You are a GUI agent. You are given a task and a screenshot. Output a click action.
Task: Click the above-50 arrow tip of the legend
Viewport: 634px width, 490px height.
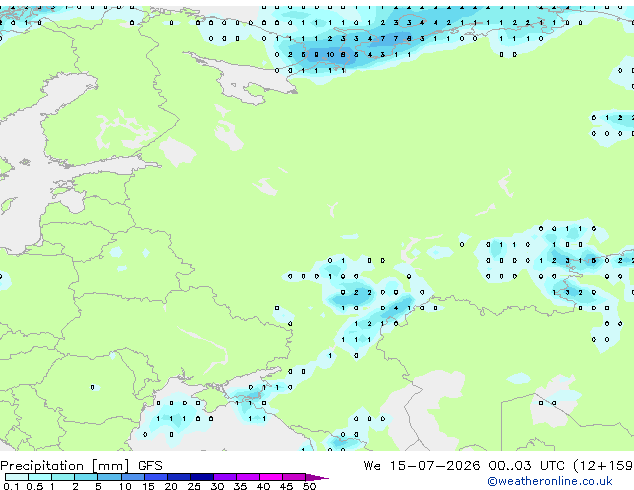pyautogui.click(x=317, y=477)
